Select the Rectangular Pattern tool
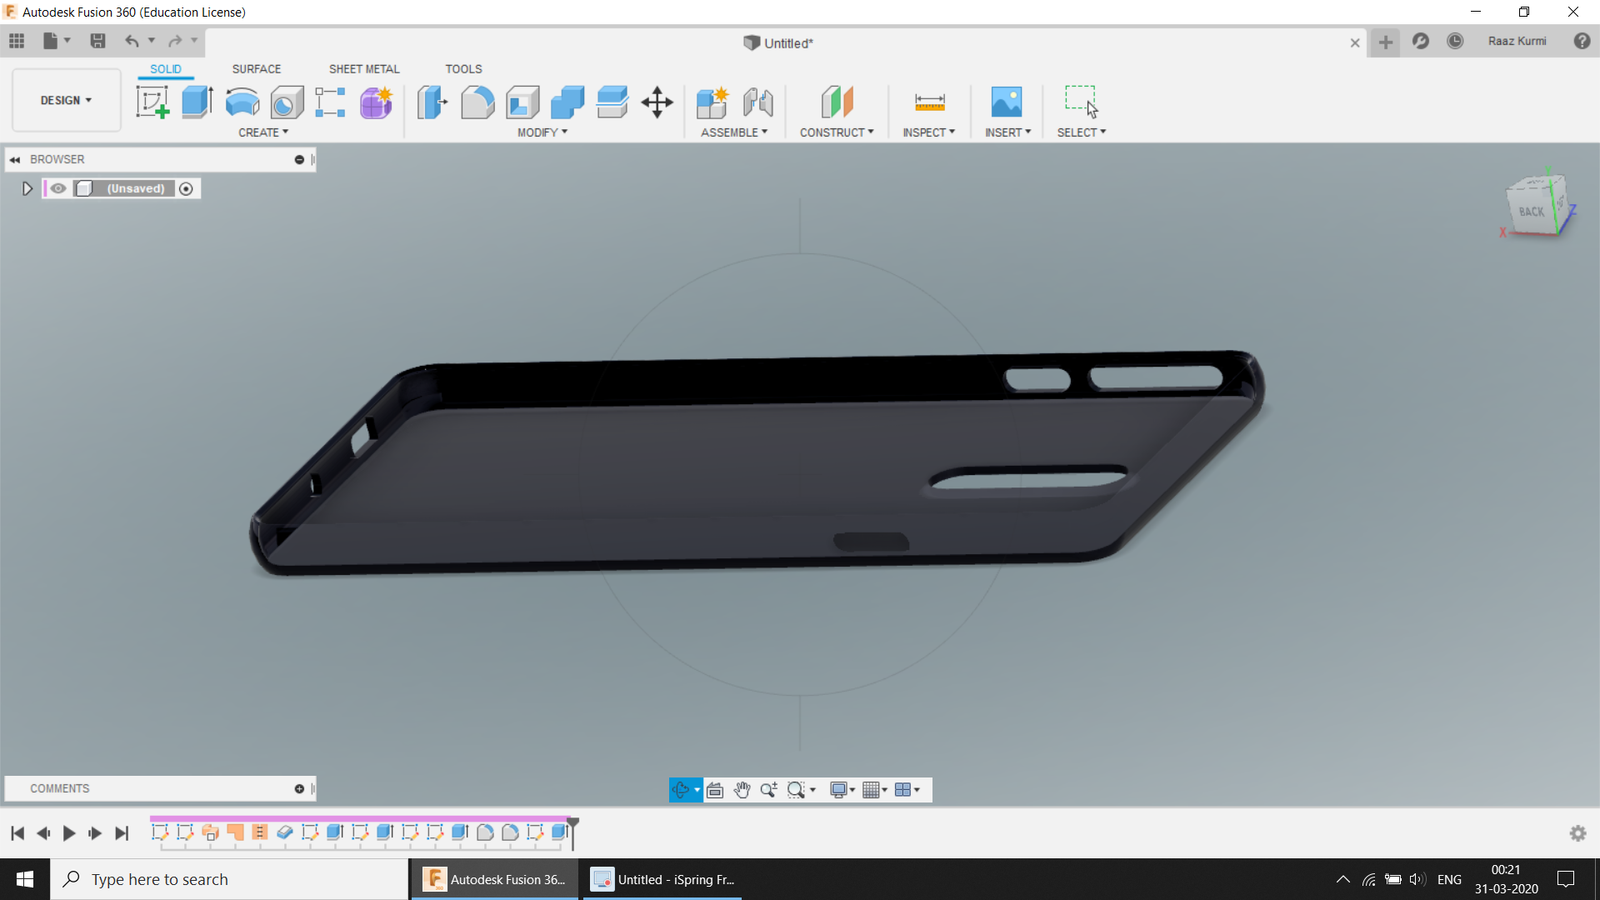1600x900 pixels. tap(330, 102)
